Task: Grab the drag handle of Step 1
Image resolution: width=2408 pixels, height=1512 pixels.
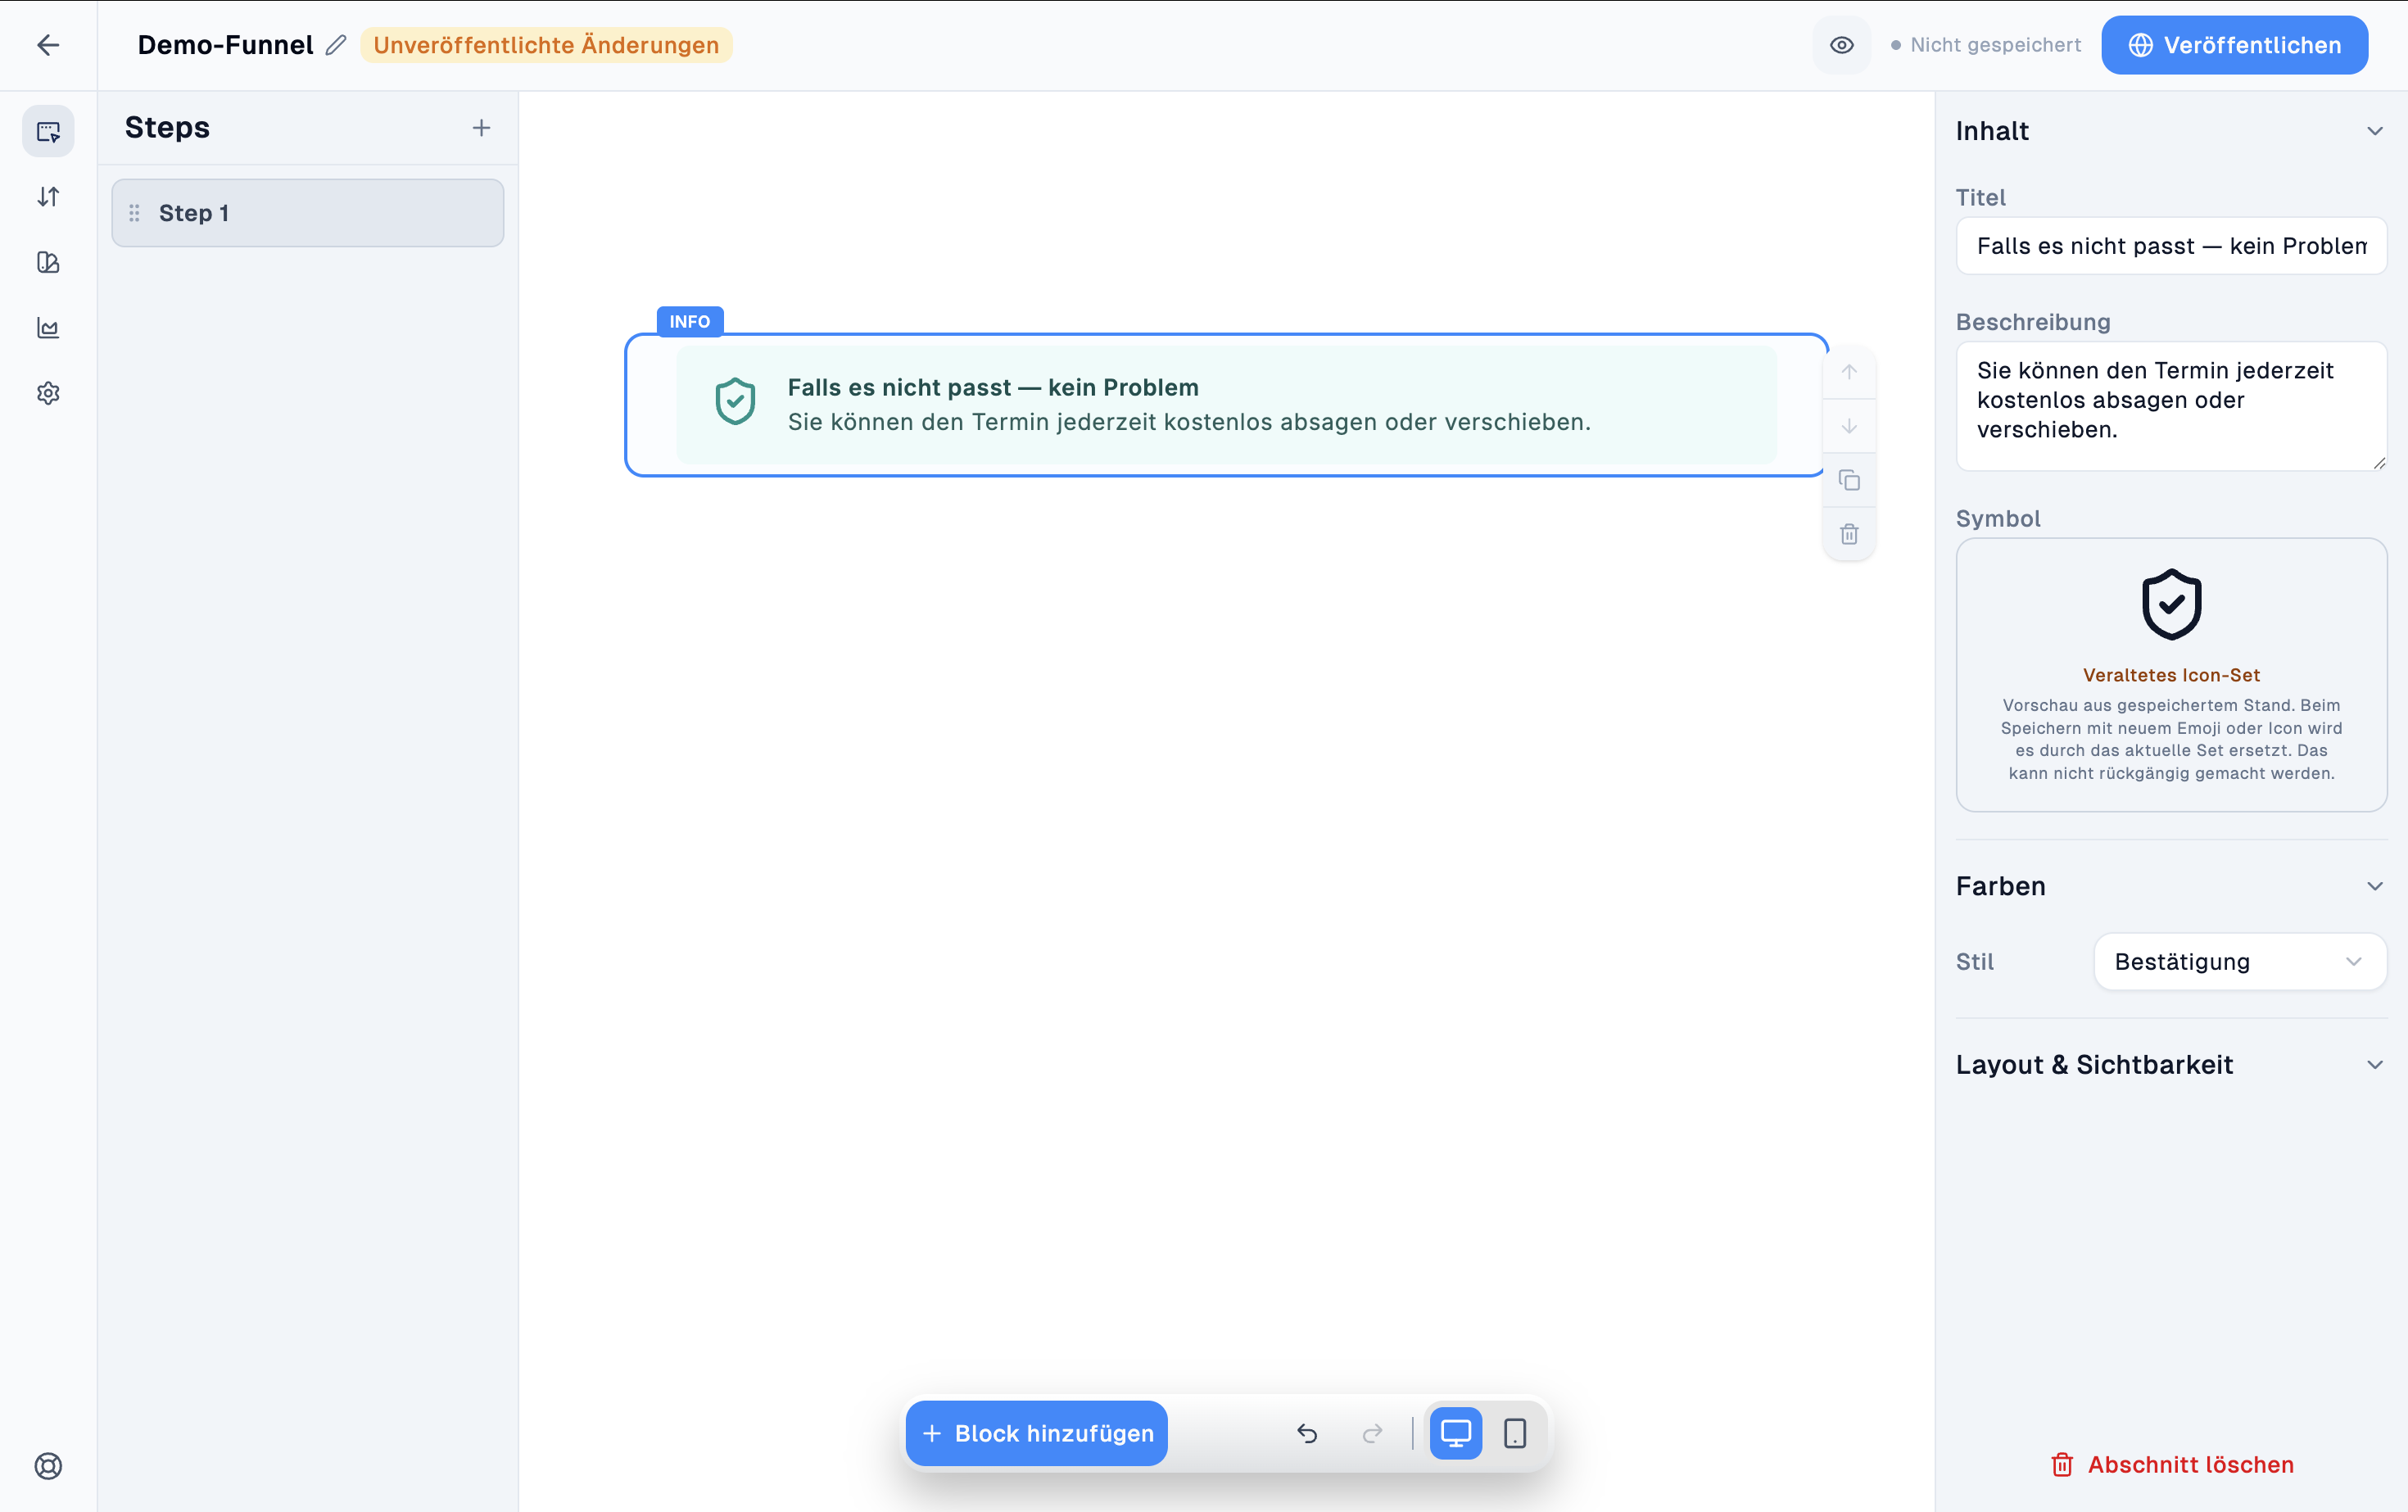Action: tap(134, 213)
